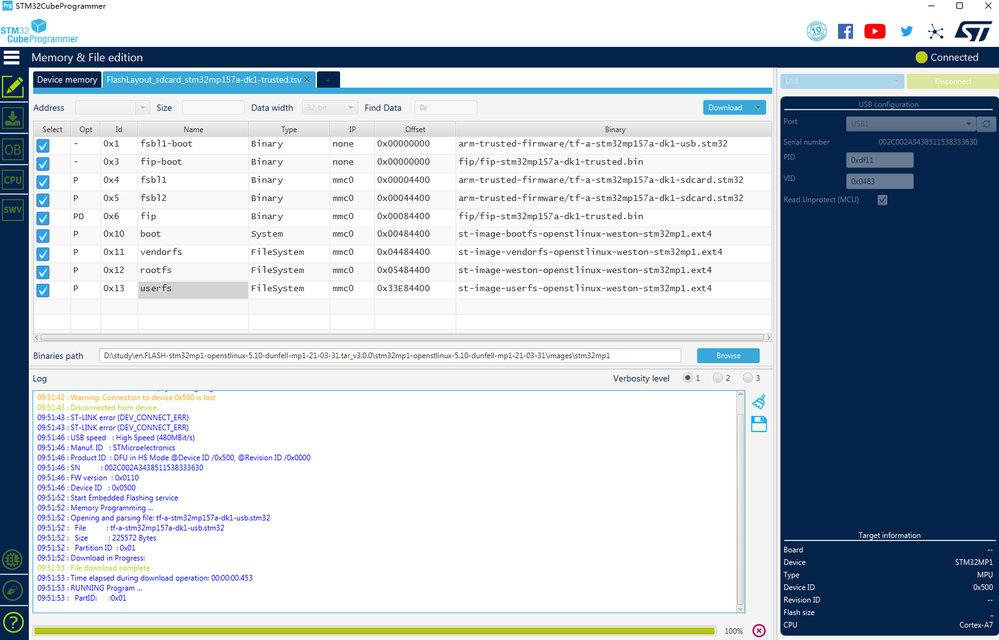Click the table horizontal scrollbar
Image resolution: width=999 pixels, height=640 pixels.
[x=402, y=338]
